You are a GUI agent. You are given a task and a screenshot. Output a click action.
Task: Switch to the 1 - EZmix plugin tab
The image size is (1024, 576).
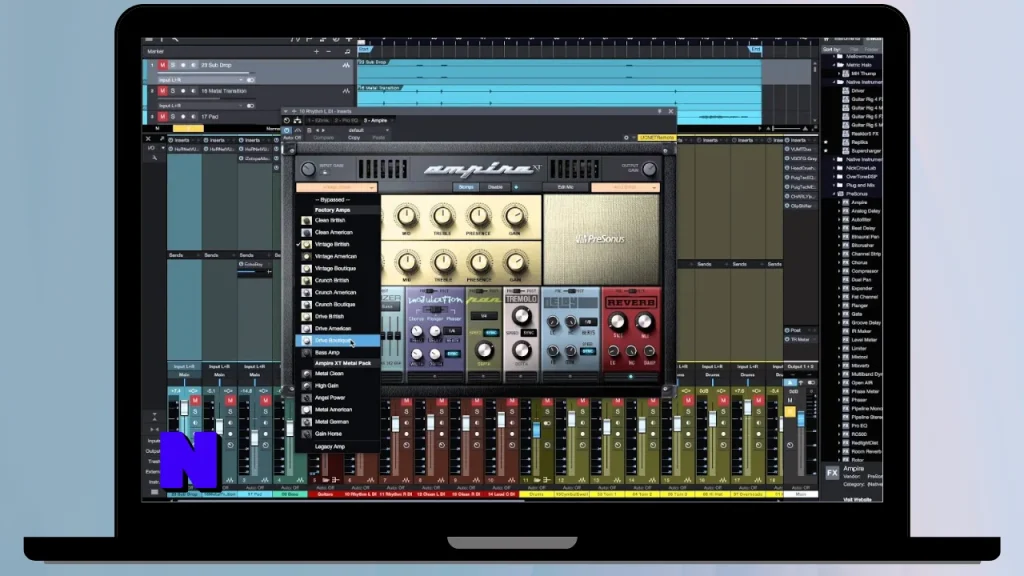pyautogui.click(x=318, y=121)
